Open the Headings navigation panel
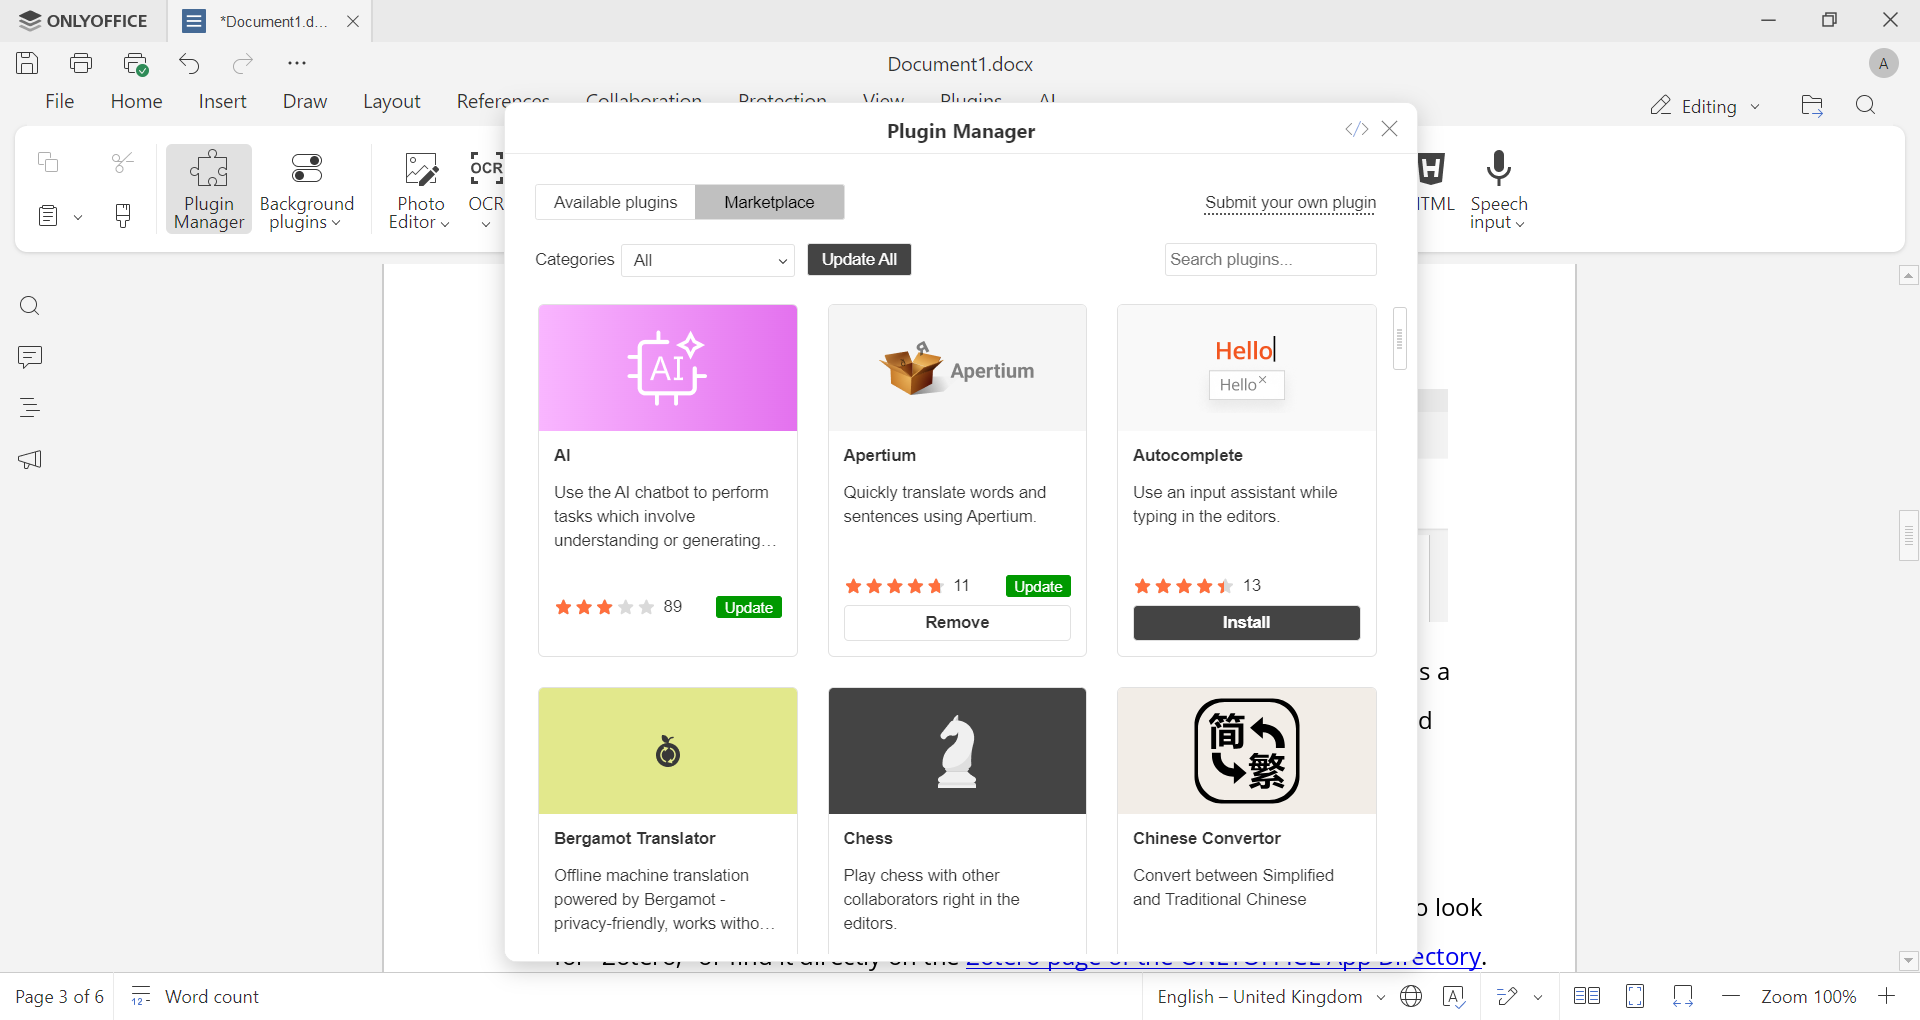 (x=30, y=408)
